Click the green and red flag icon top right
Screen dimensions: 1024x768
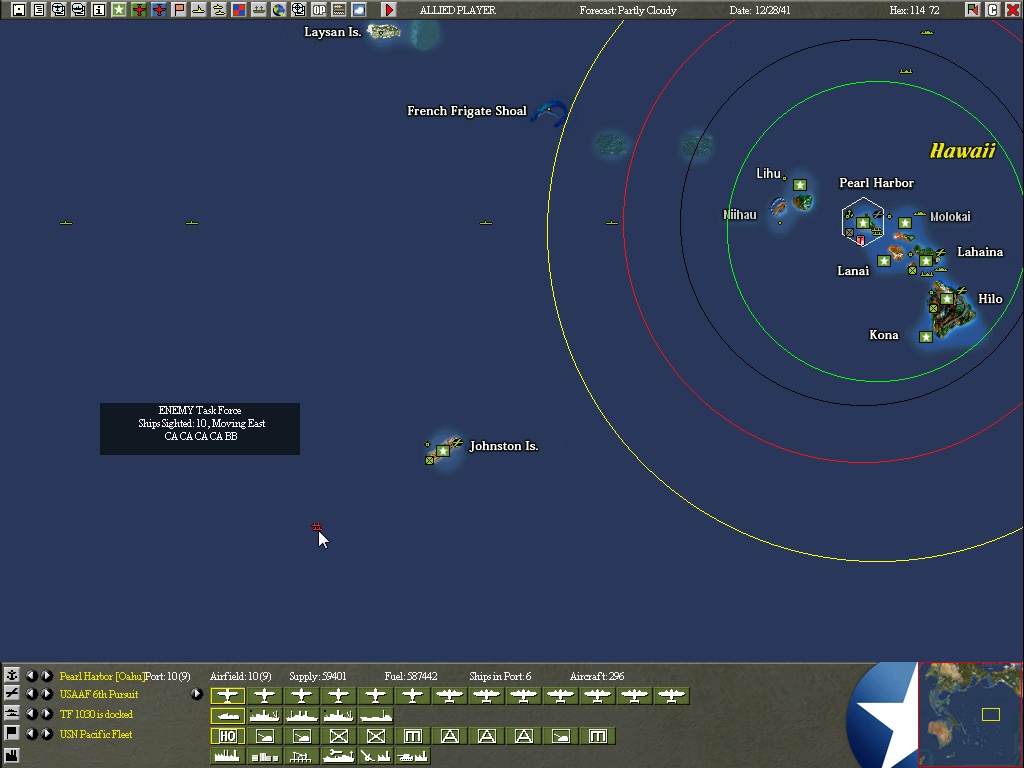coord(972,10)
